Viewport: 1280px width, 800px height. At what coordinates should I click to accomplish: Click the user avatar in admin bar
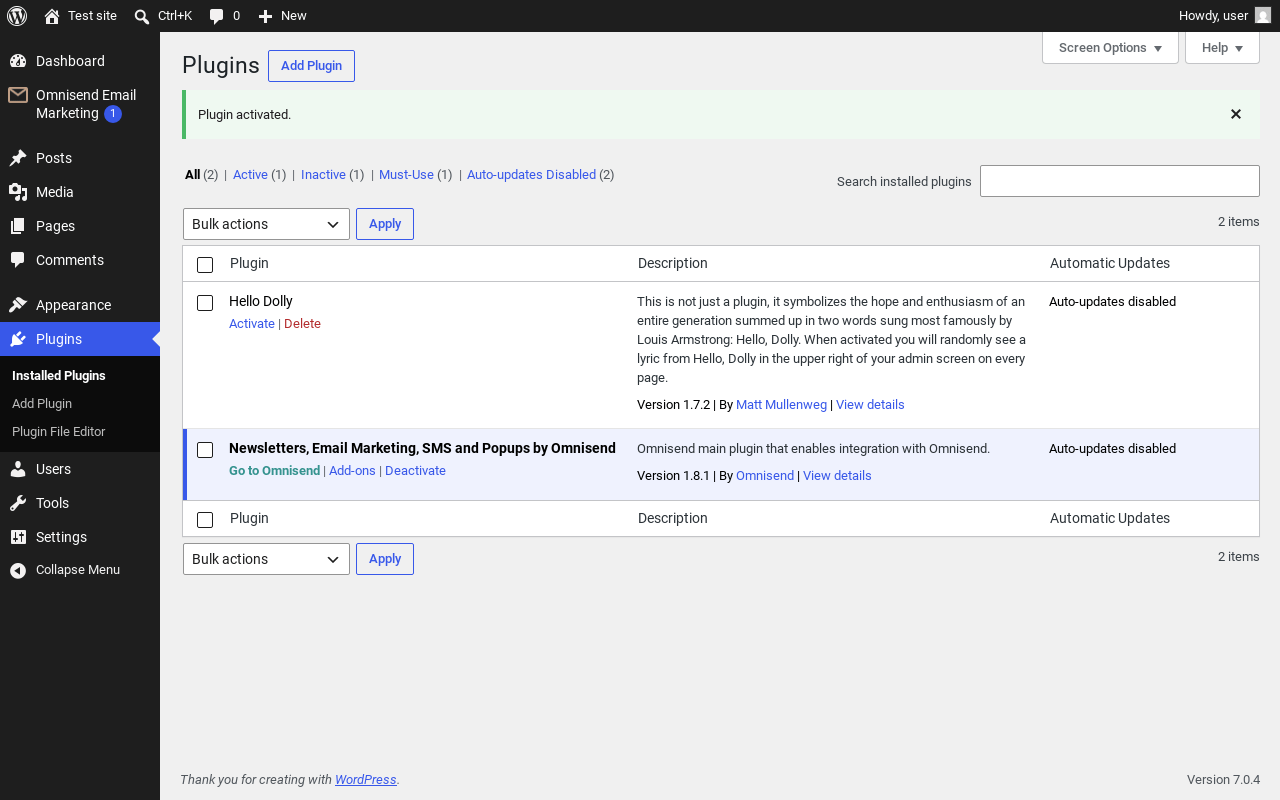(1263, 16)
